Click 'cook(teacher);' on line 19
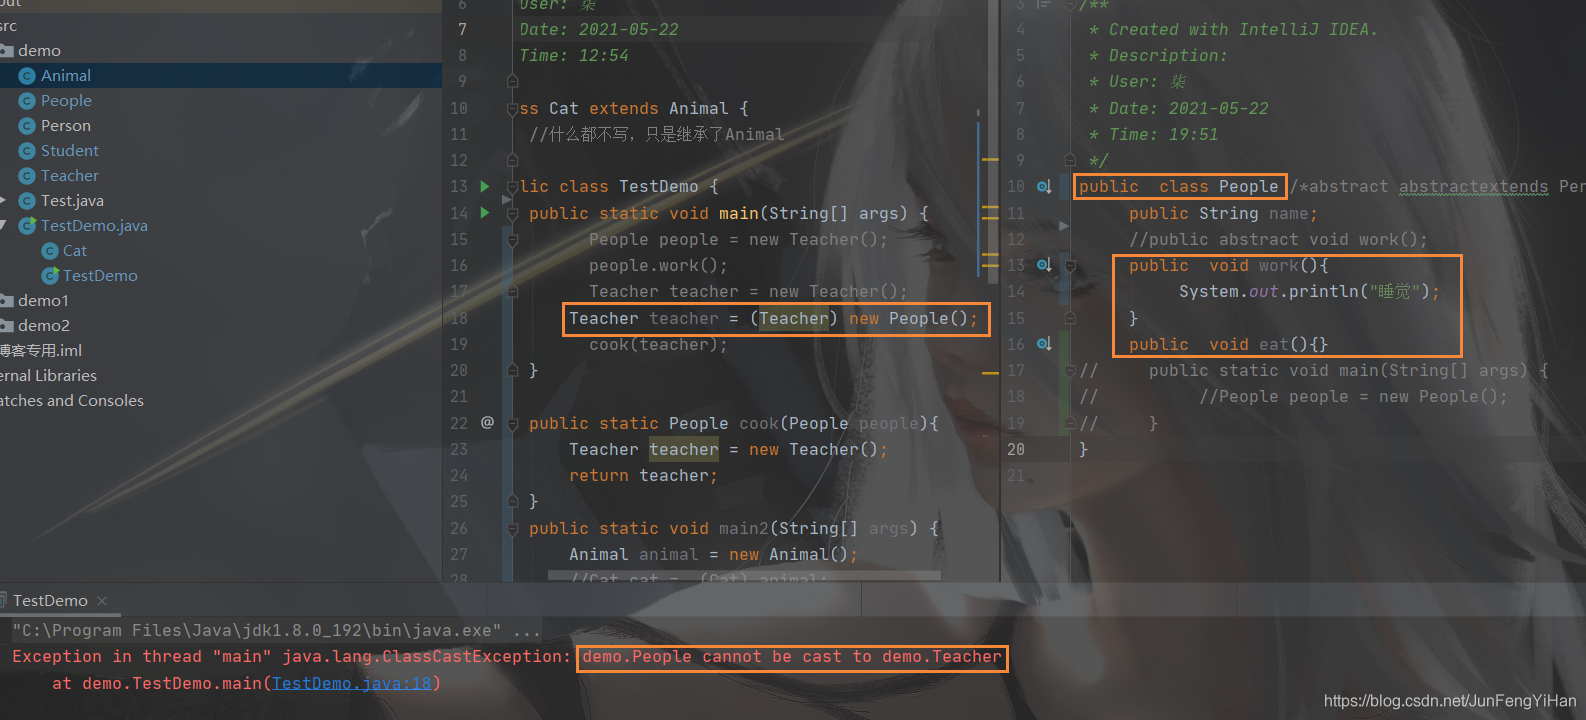This screenshot has width=1586, height=720. (x=658, y=345)
